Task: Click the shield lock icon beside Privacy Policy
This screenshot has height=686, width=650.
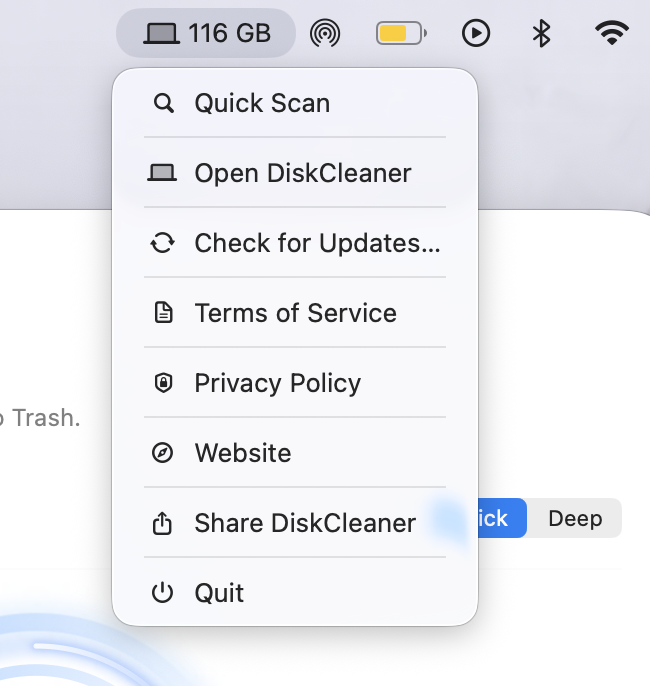Action: pos(164,383)
